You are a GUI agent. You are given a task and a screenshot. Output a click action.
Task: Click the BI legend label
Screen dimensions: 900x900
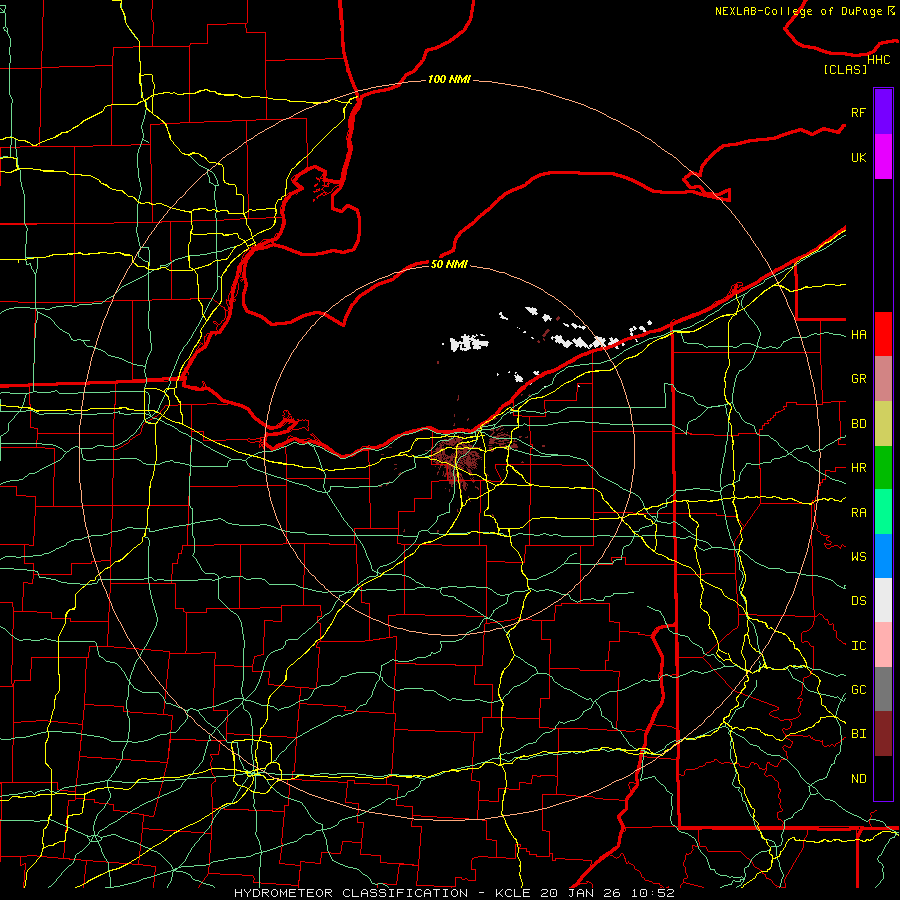pyautogui.click(x=858, y=734)
